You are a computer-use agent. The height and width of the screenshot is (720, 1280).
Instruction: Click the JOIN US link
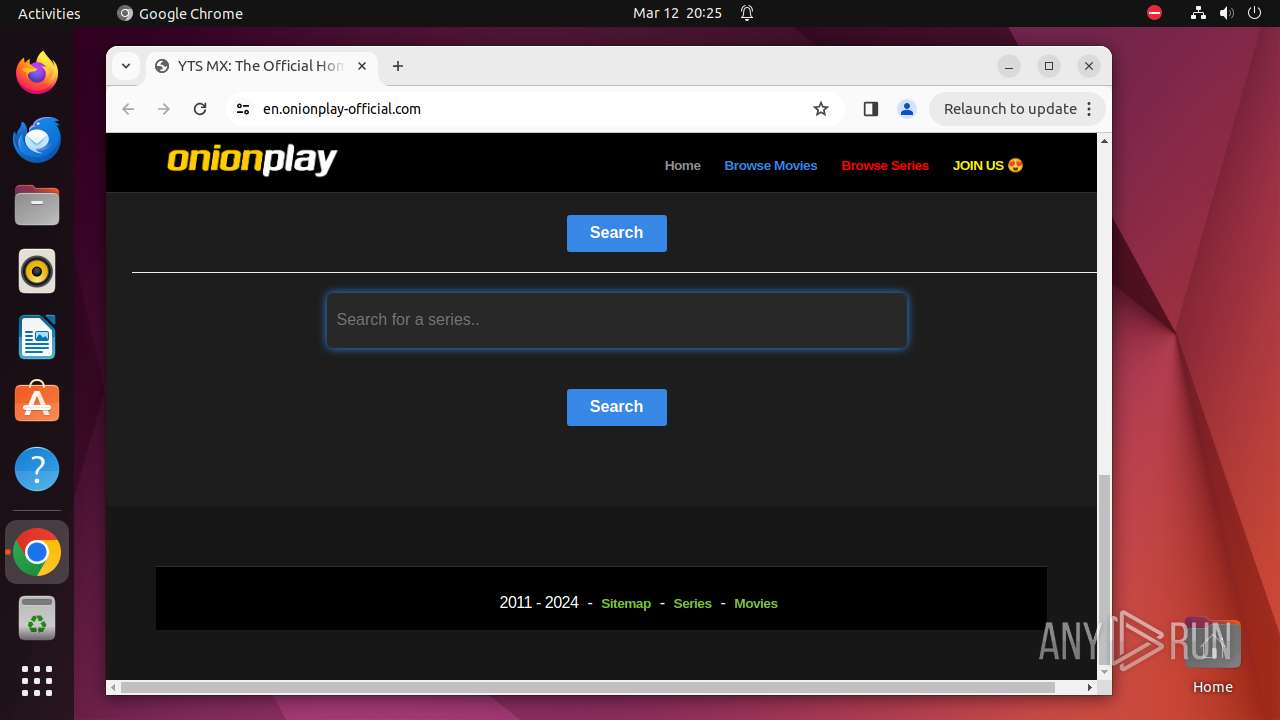tap(988, 165)
